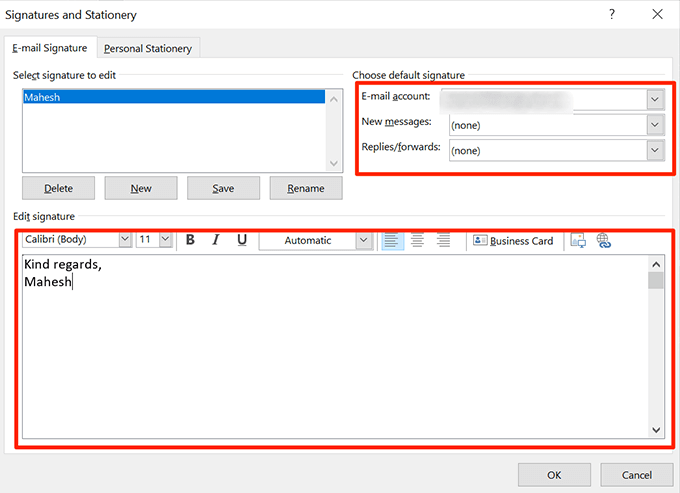
Task: Center align signature text
Action: coord(417,240)
